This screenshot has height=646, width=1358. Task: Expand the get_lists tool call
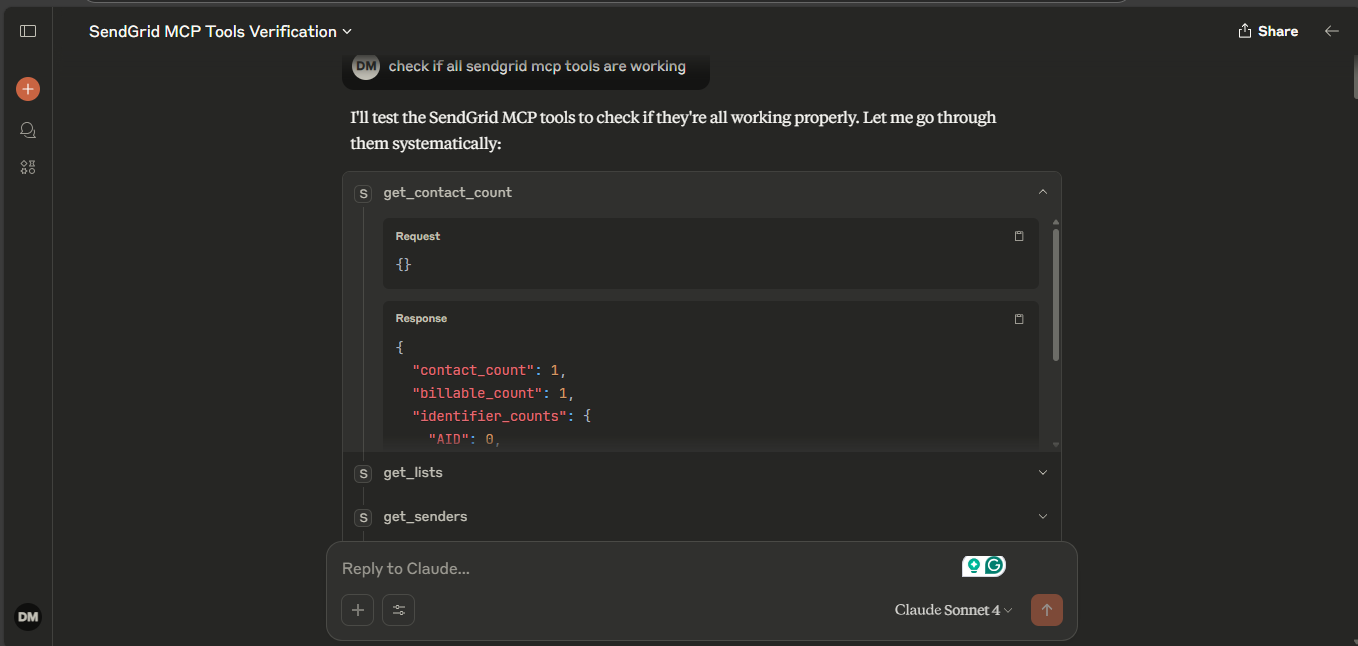pyautogui.click(x=1043, y=471)
